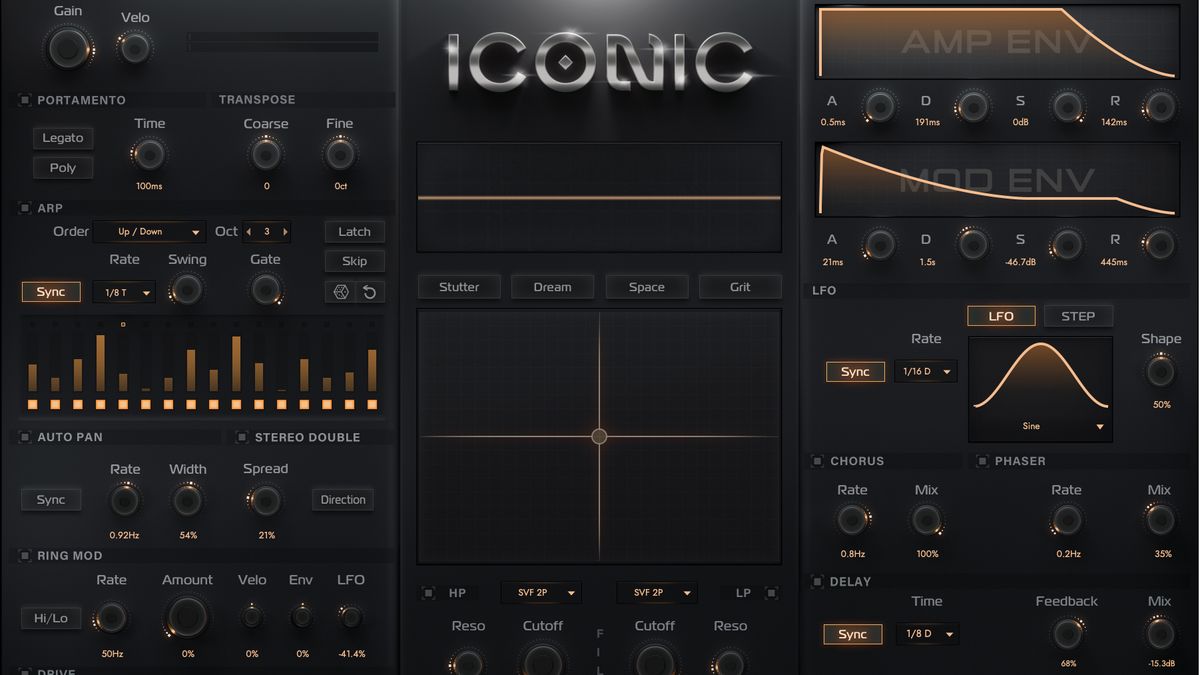Click the Stereo Double Spread knob
The height and width of the screenshot is (675, 1200).
265,500
